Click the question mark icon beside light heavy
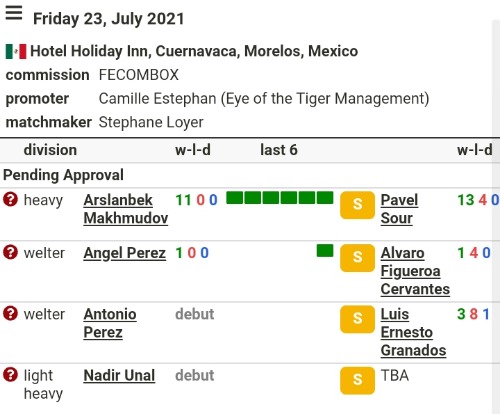This screenshot has height=414, width=500. click(10, 375)
